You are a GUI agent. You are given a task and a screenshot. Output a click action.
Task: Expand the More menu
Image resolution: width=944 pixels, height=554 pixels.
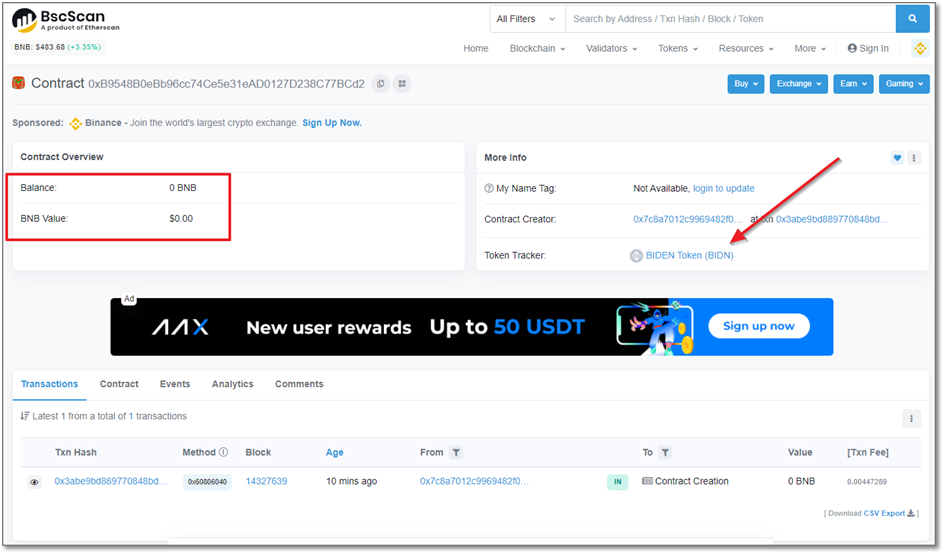coord(810,49)
